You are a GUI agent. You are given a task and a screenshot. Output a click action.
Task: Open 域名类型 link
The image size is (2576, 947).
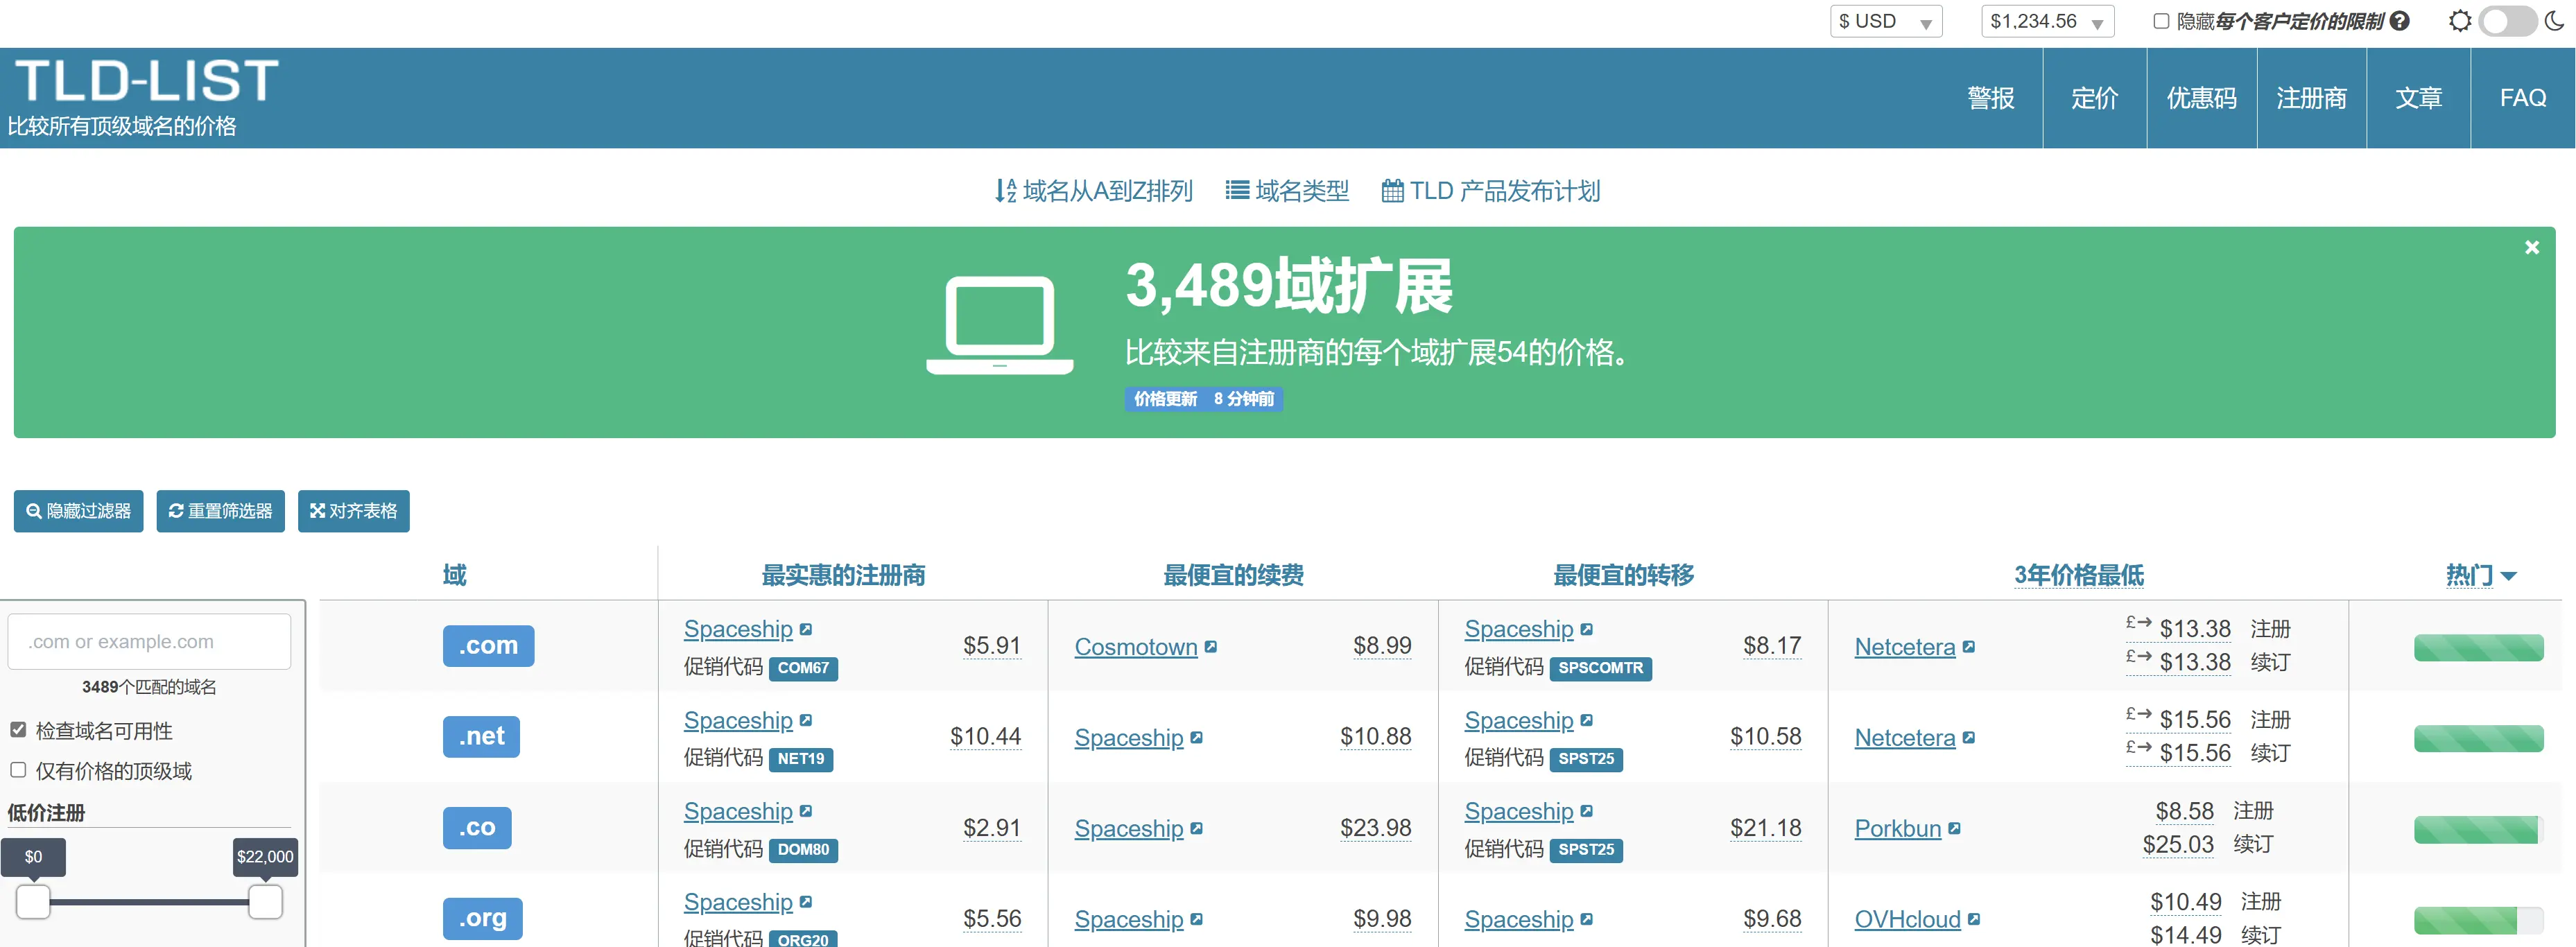click(1287, 191)
